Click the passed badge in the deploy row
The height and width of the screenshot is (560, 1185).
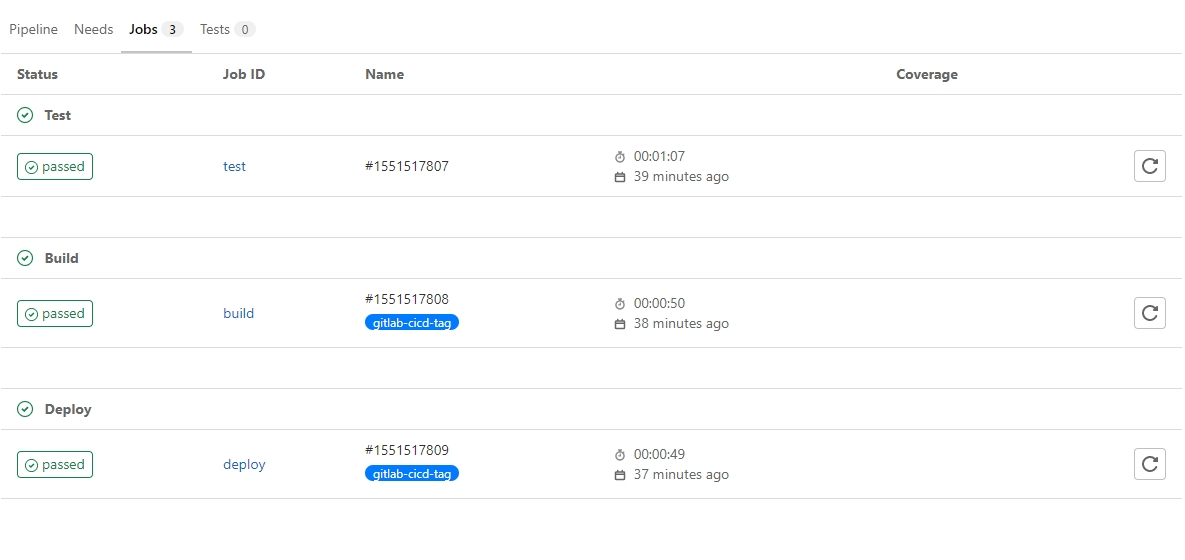pos(55,464)
